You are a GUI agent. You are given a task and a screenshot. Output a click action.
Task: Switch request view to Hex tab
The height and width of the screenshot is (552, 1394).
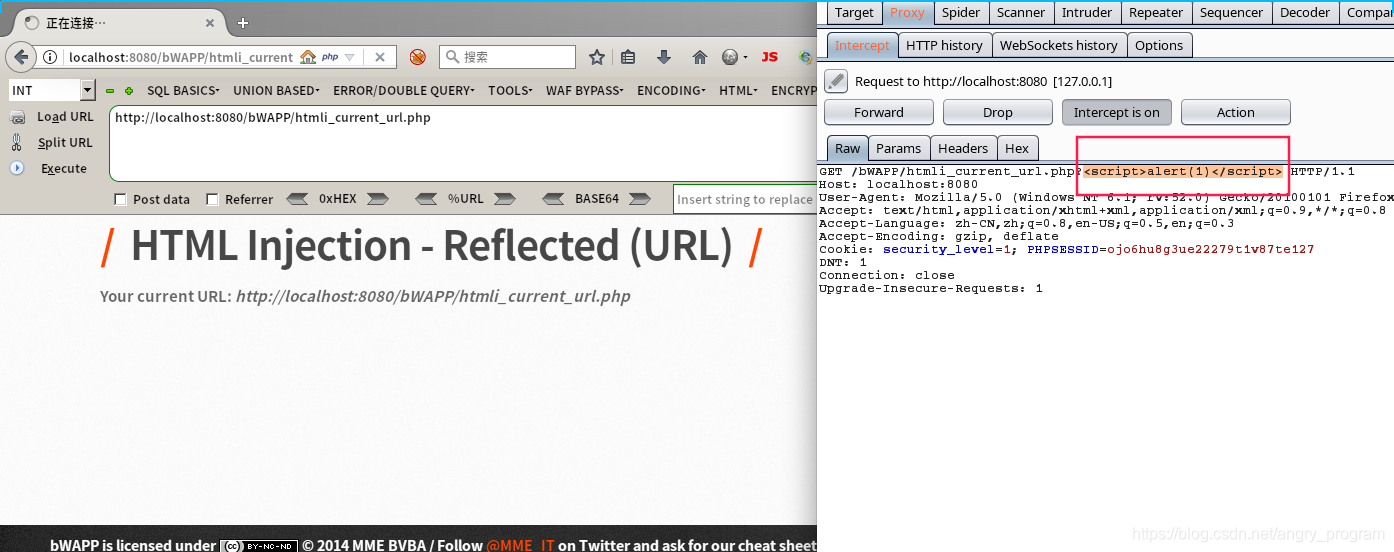tap(1017, 148)
